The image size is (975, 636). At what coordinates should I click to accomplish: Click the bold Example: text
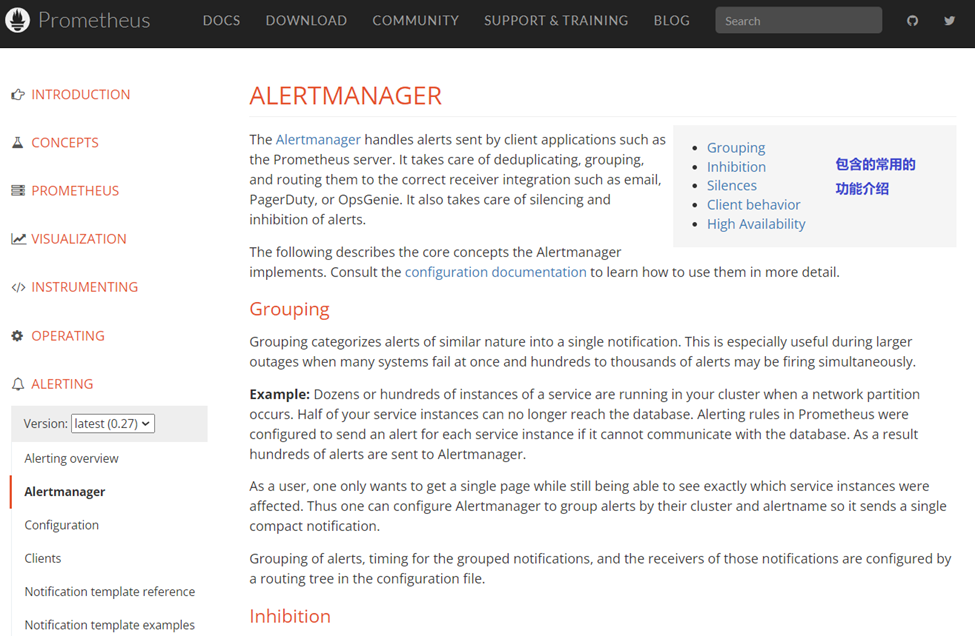click(279, 394)
